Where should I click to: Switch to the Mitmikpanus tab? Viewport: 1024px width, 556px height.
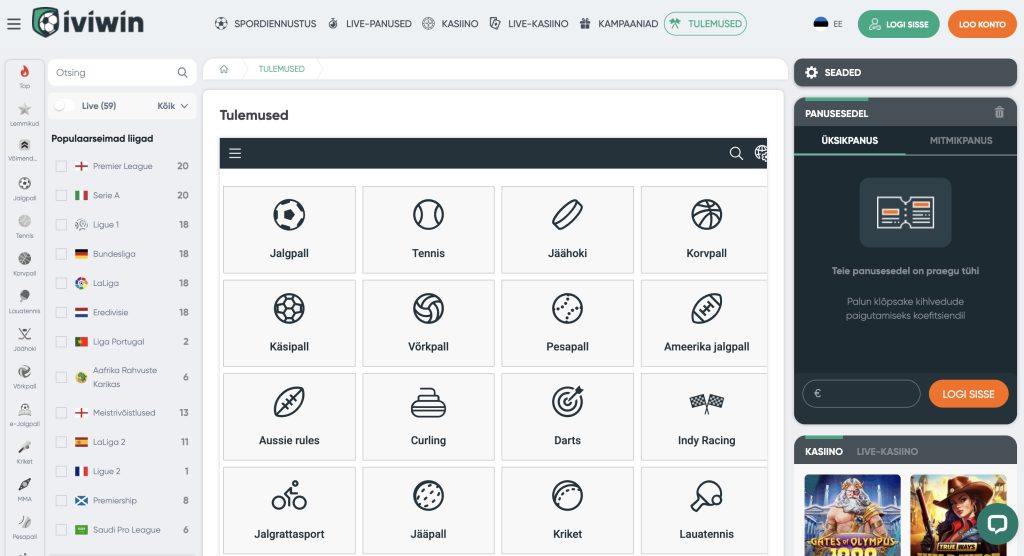pyautogui.click(x=960, y=141)
